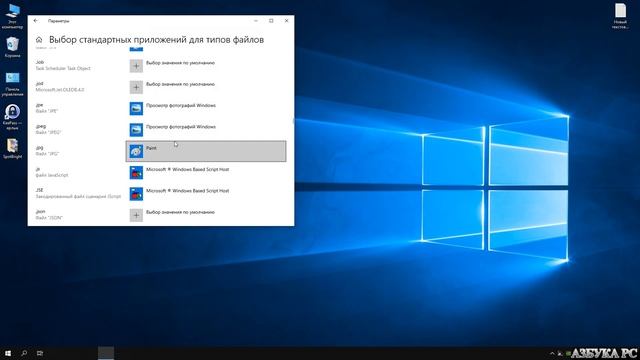Select the .JSE encoded script file label

click(x=78, y=193)
